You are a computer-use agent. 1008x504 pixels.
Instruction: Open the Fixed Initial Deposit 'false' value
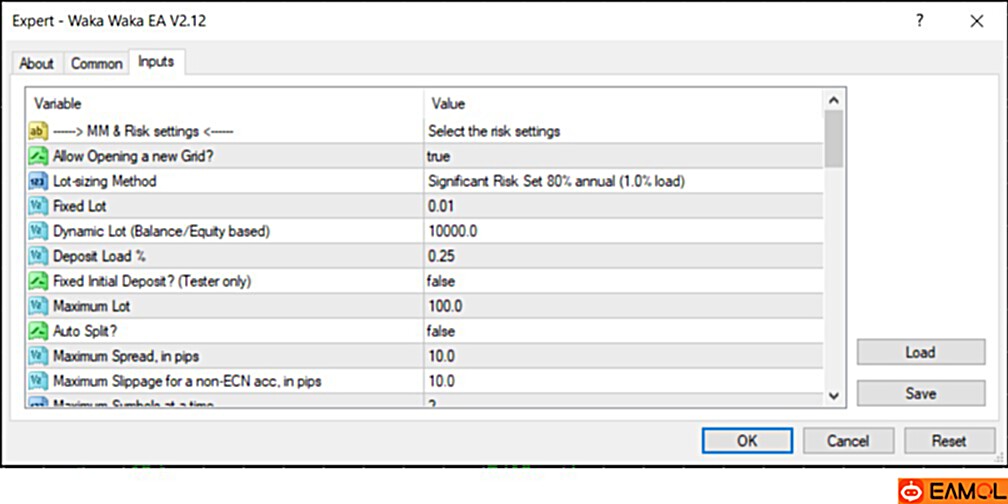click(x=624, y=282)
